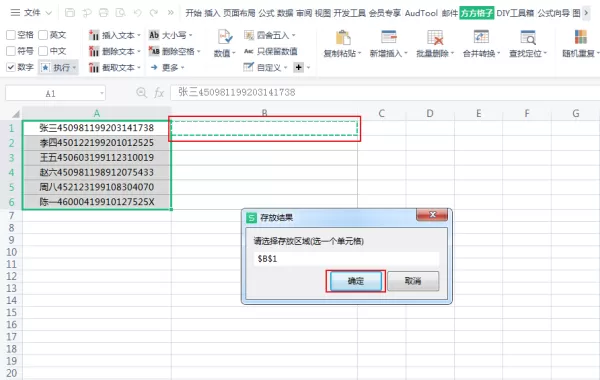Open 删除文本 dropdown
The height and width of the screenshot is (380, 600).
pyautogui.click(x=115, y=51)
